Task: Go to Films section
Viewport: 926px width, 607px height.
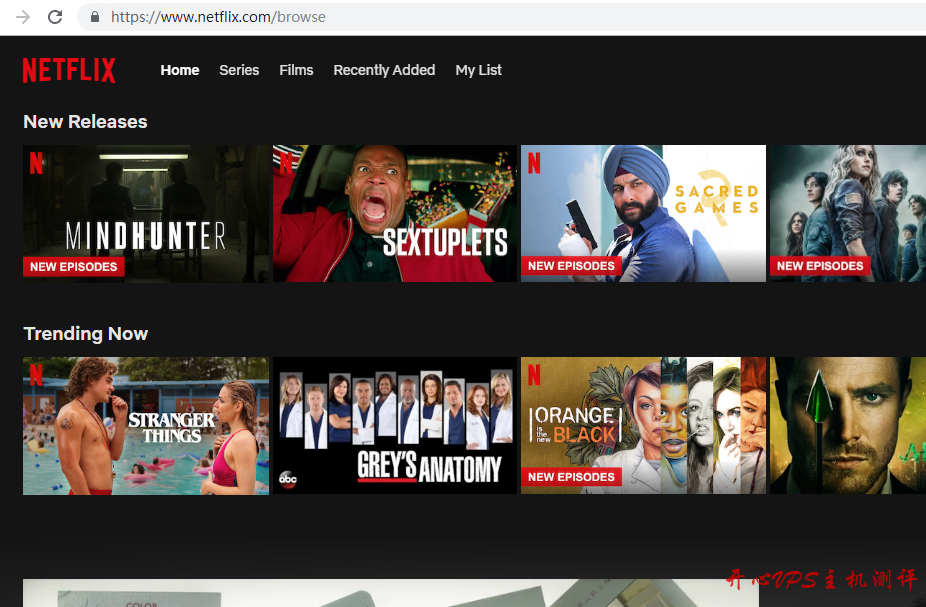Action: click(296, 70)
